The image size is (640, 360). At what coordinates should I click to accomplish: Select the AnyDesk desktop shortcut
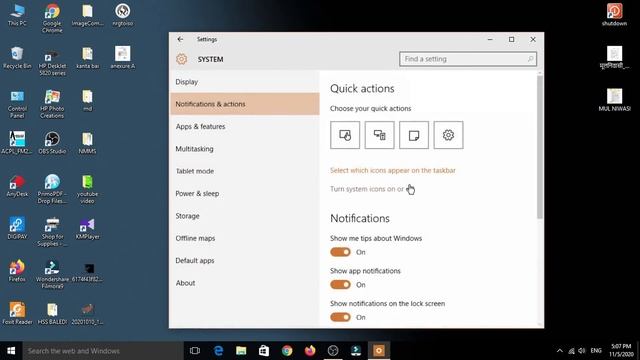click(17, 186)
